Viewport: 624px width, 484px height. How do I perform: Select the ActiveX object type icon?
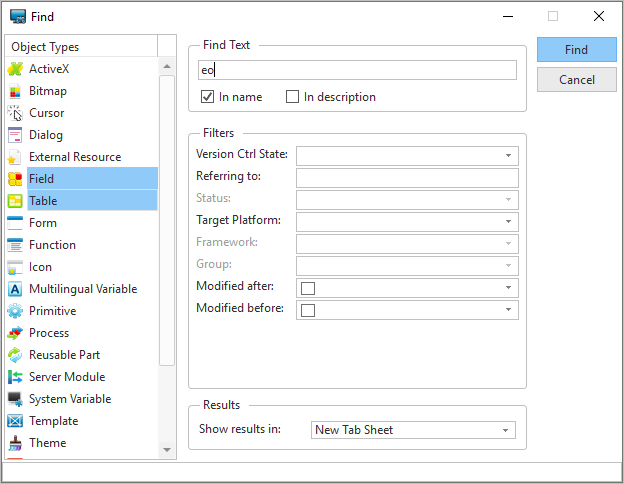pos(15,69)
